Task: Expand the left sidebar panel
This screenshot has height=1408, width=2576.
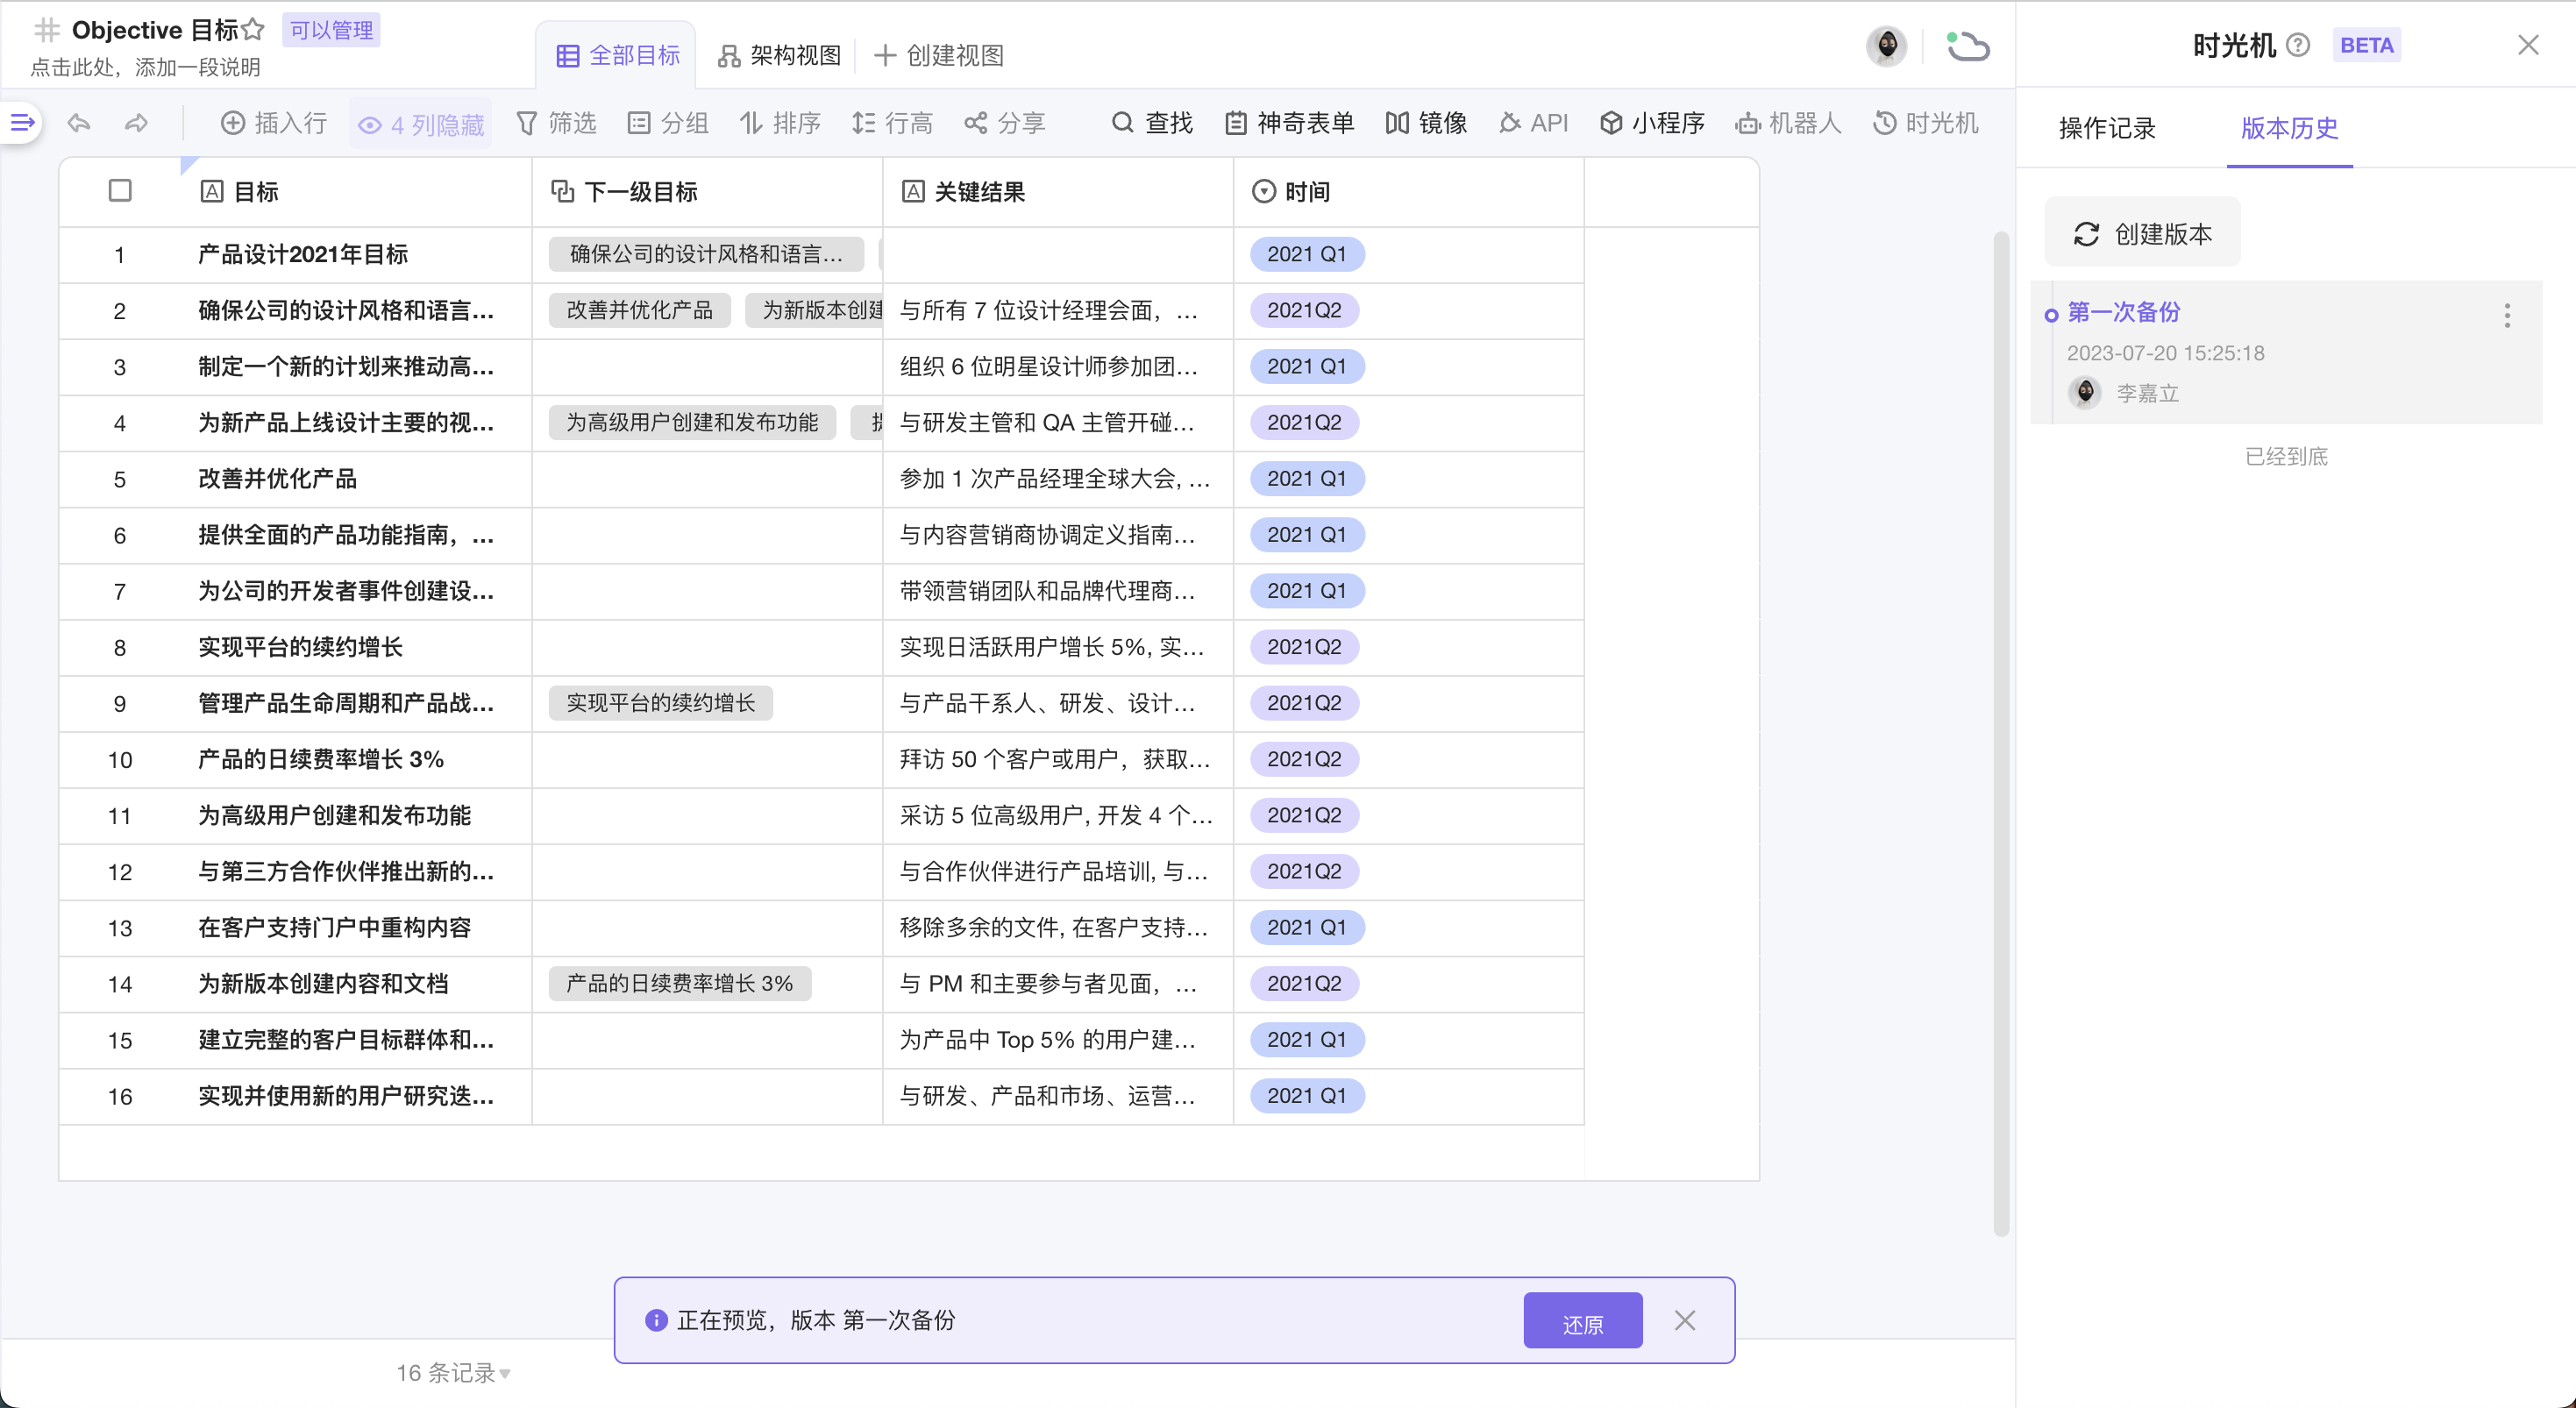Action: pyautogui.click(x=22, y=123)
